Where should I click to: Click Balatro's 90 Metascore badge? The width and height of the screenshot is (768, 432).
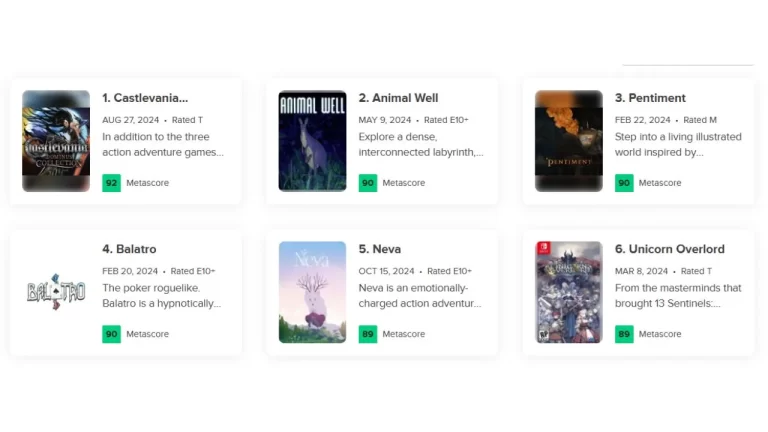(111, 334)
